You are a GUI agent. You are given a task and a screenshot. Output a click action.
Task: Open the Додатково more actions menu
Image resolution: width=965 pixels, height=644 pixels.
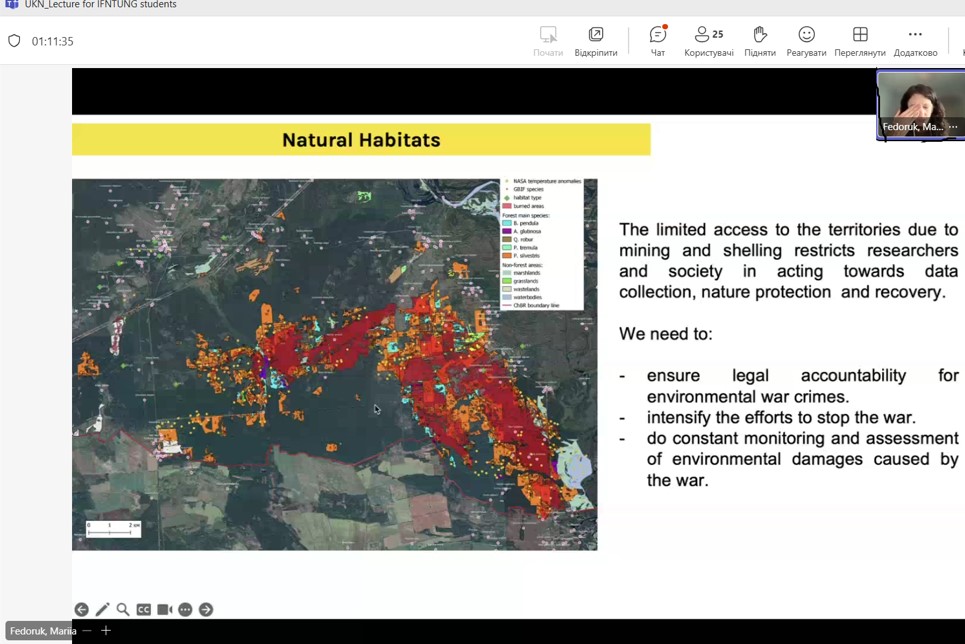pos(914,41)
